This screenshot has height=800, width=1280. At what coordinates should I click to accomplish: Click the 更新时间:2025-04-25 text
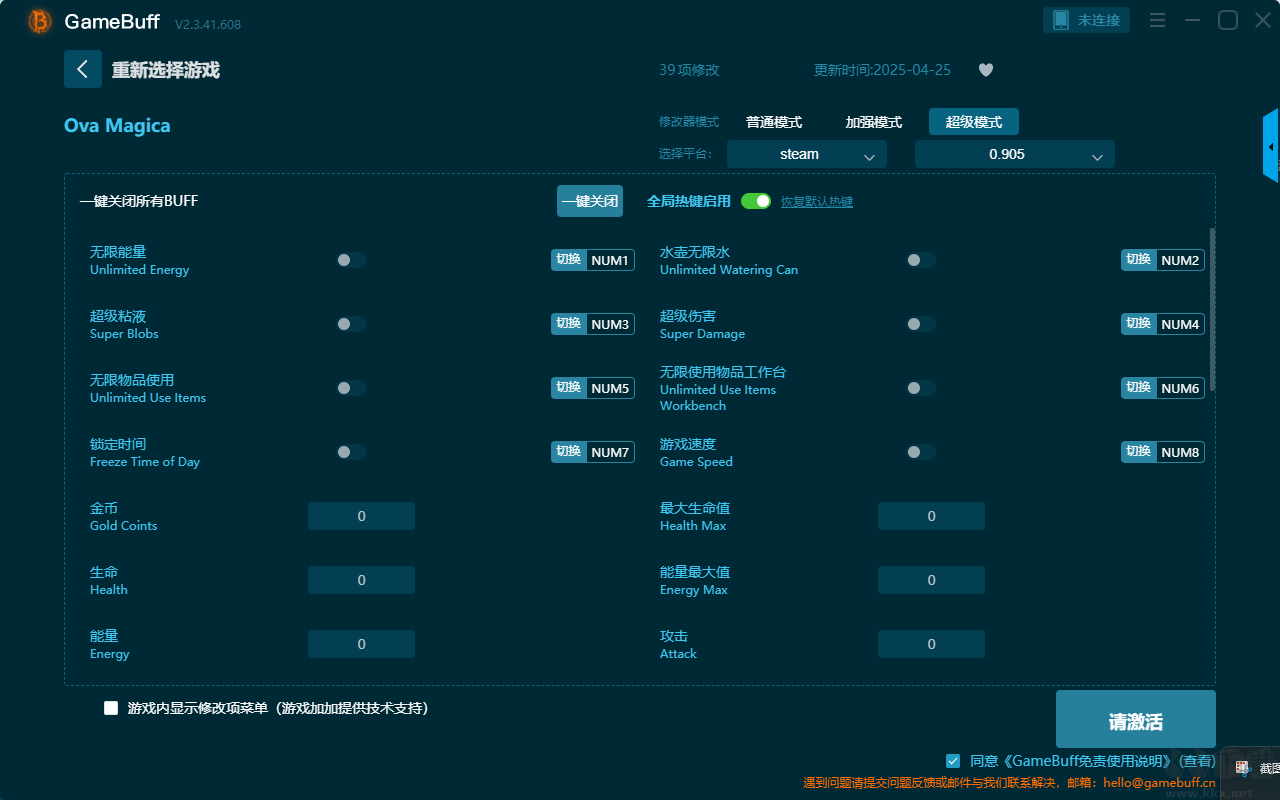[882, 70]
